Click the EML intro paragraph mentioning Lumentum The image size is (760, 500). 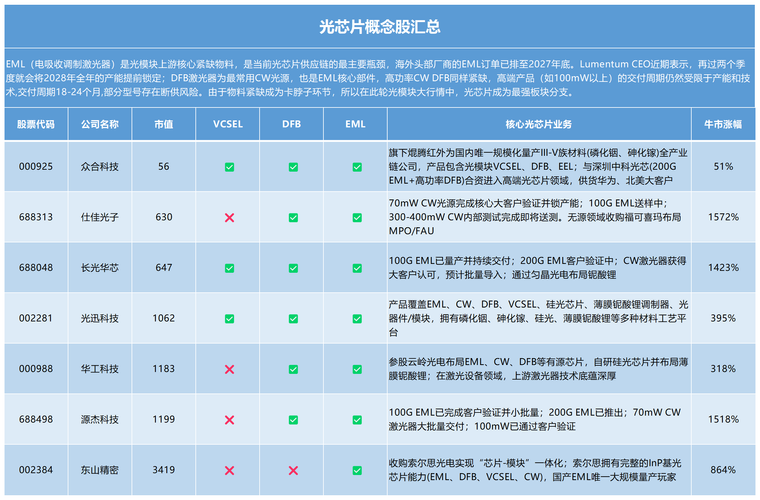pos(378,78)
